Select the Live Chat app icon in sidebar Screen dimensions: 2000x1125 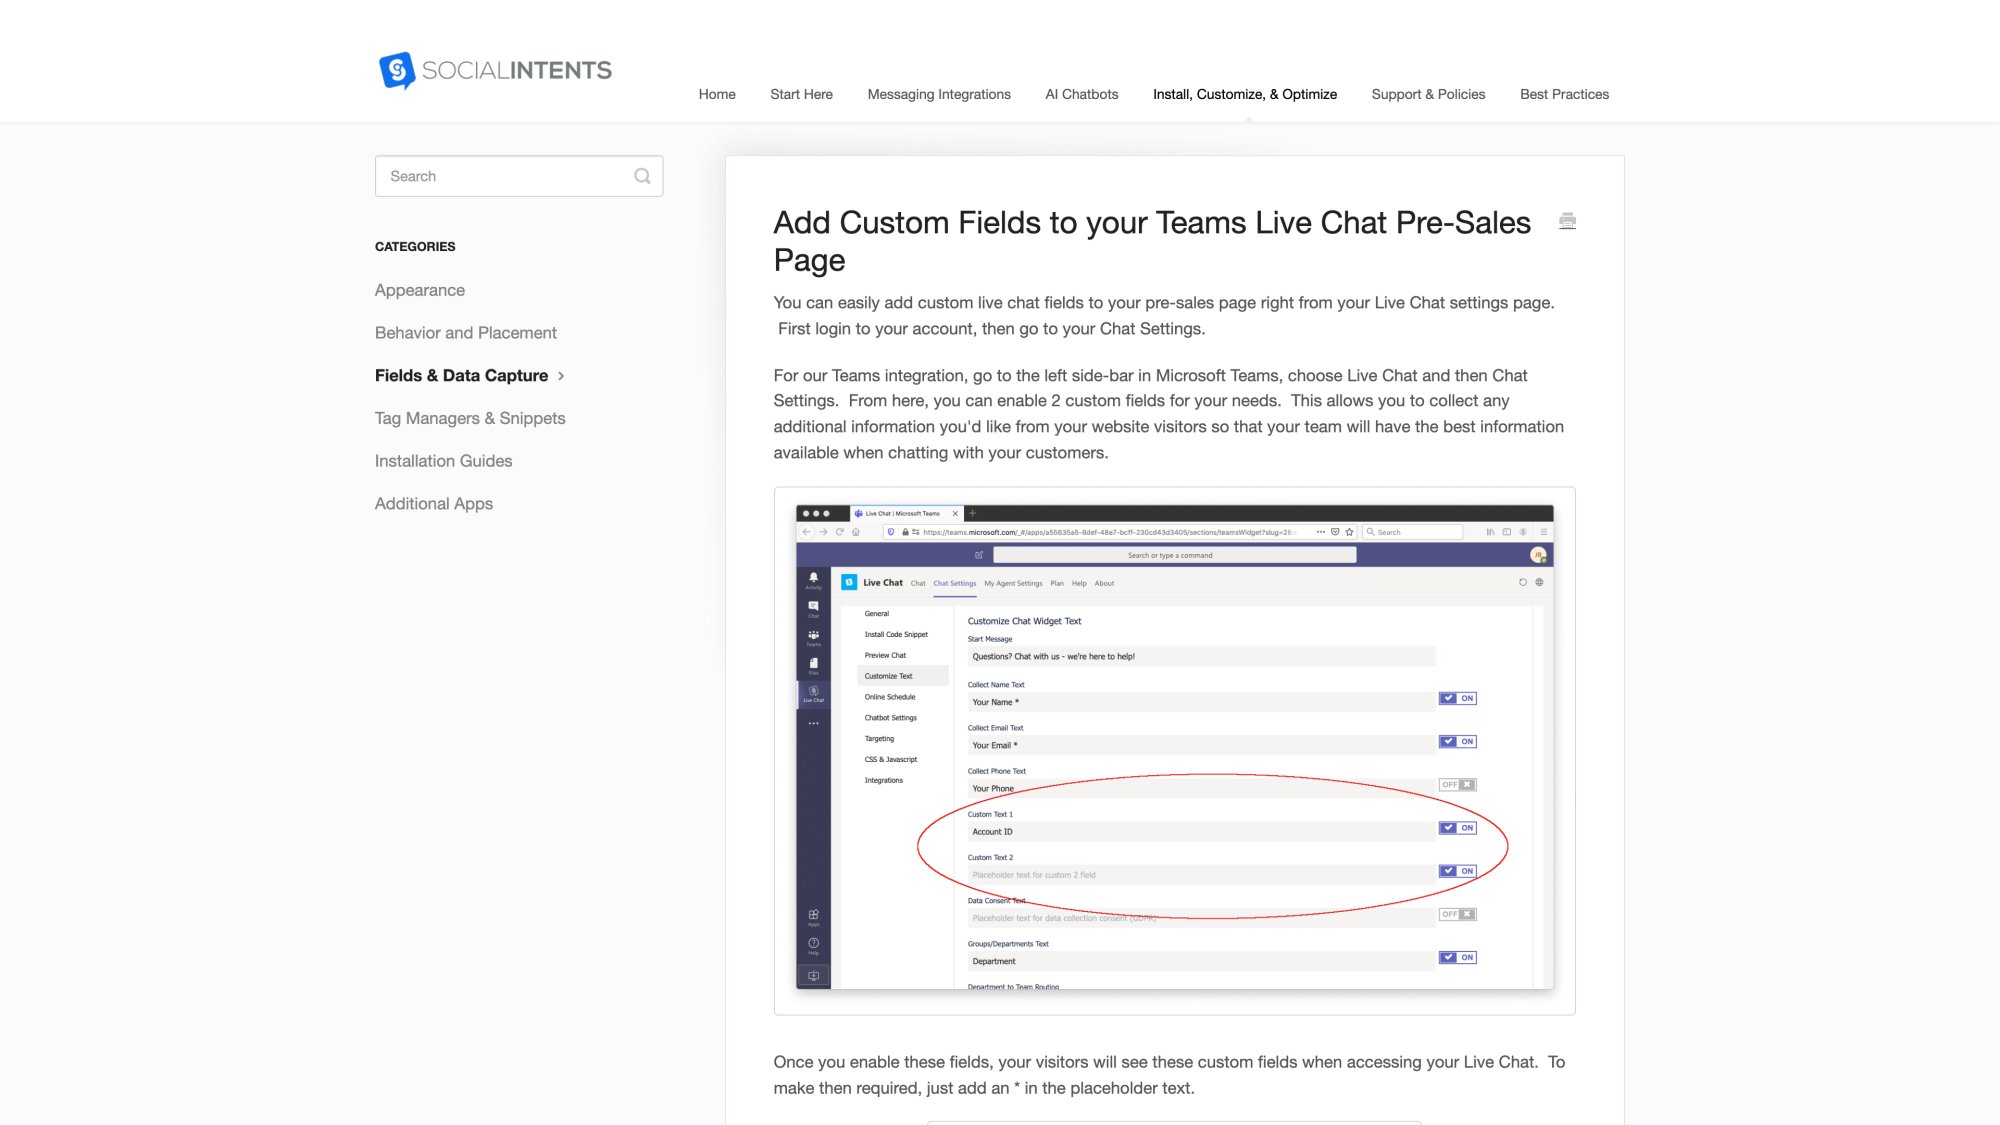click(813, 692)
